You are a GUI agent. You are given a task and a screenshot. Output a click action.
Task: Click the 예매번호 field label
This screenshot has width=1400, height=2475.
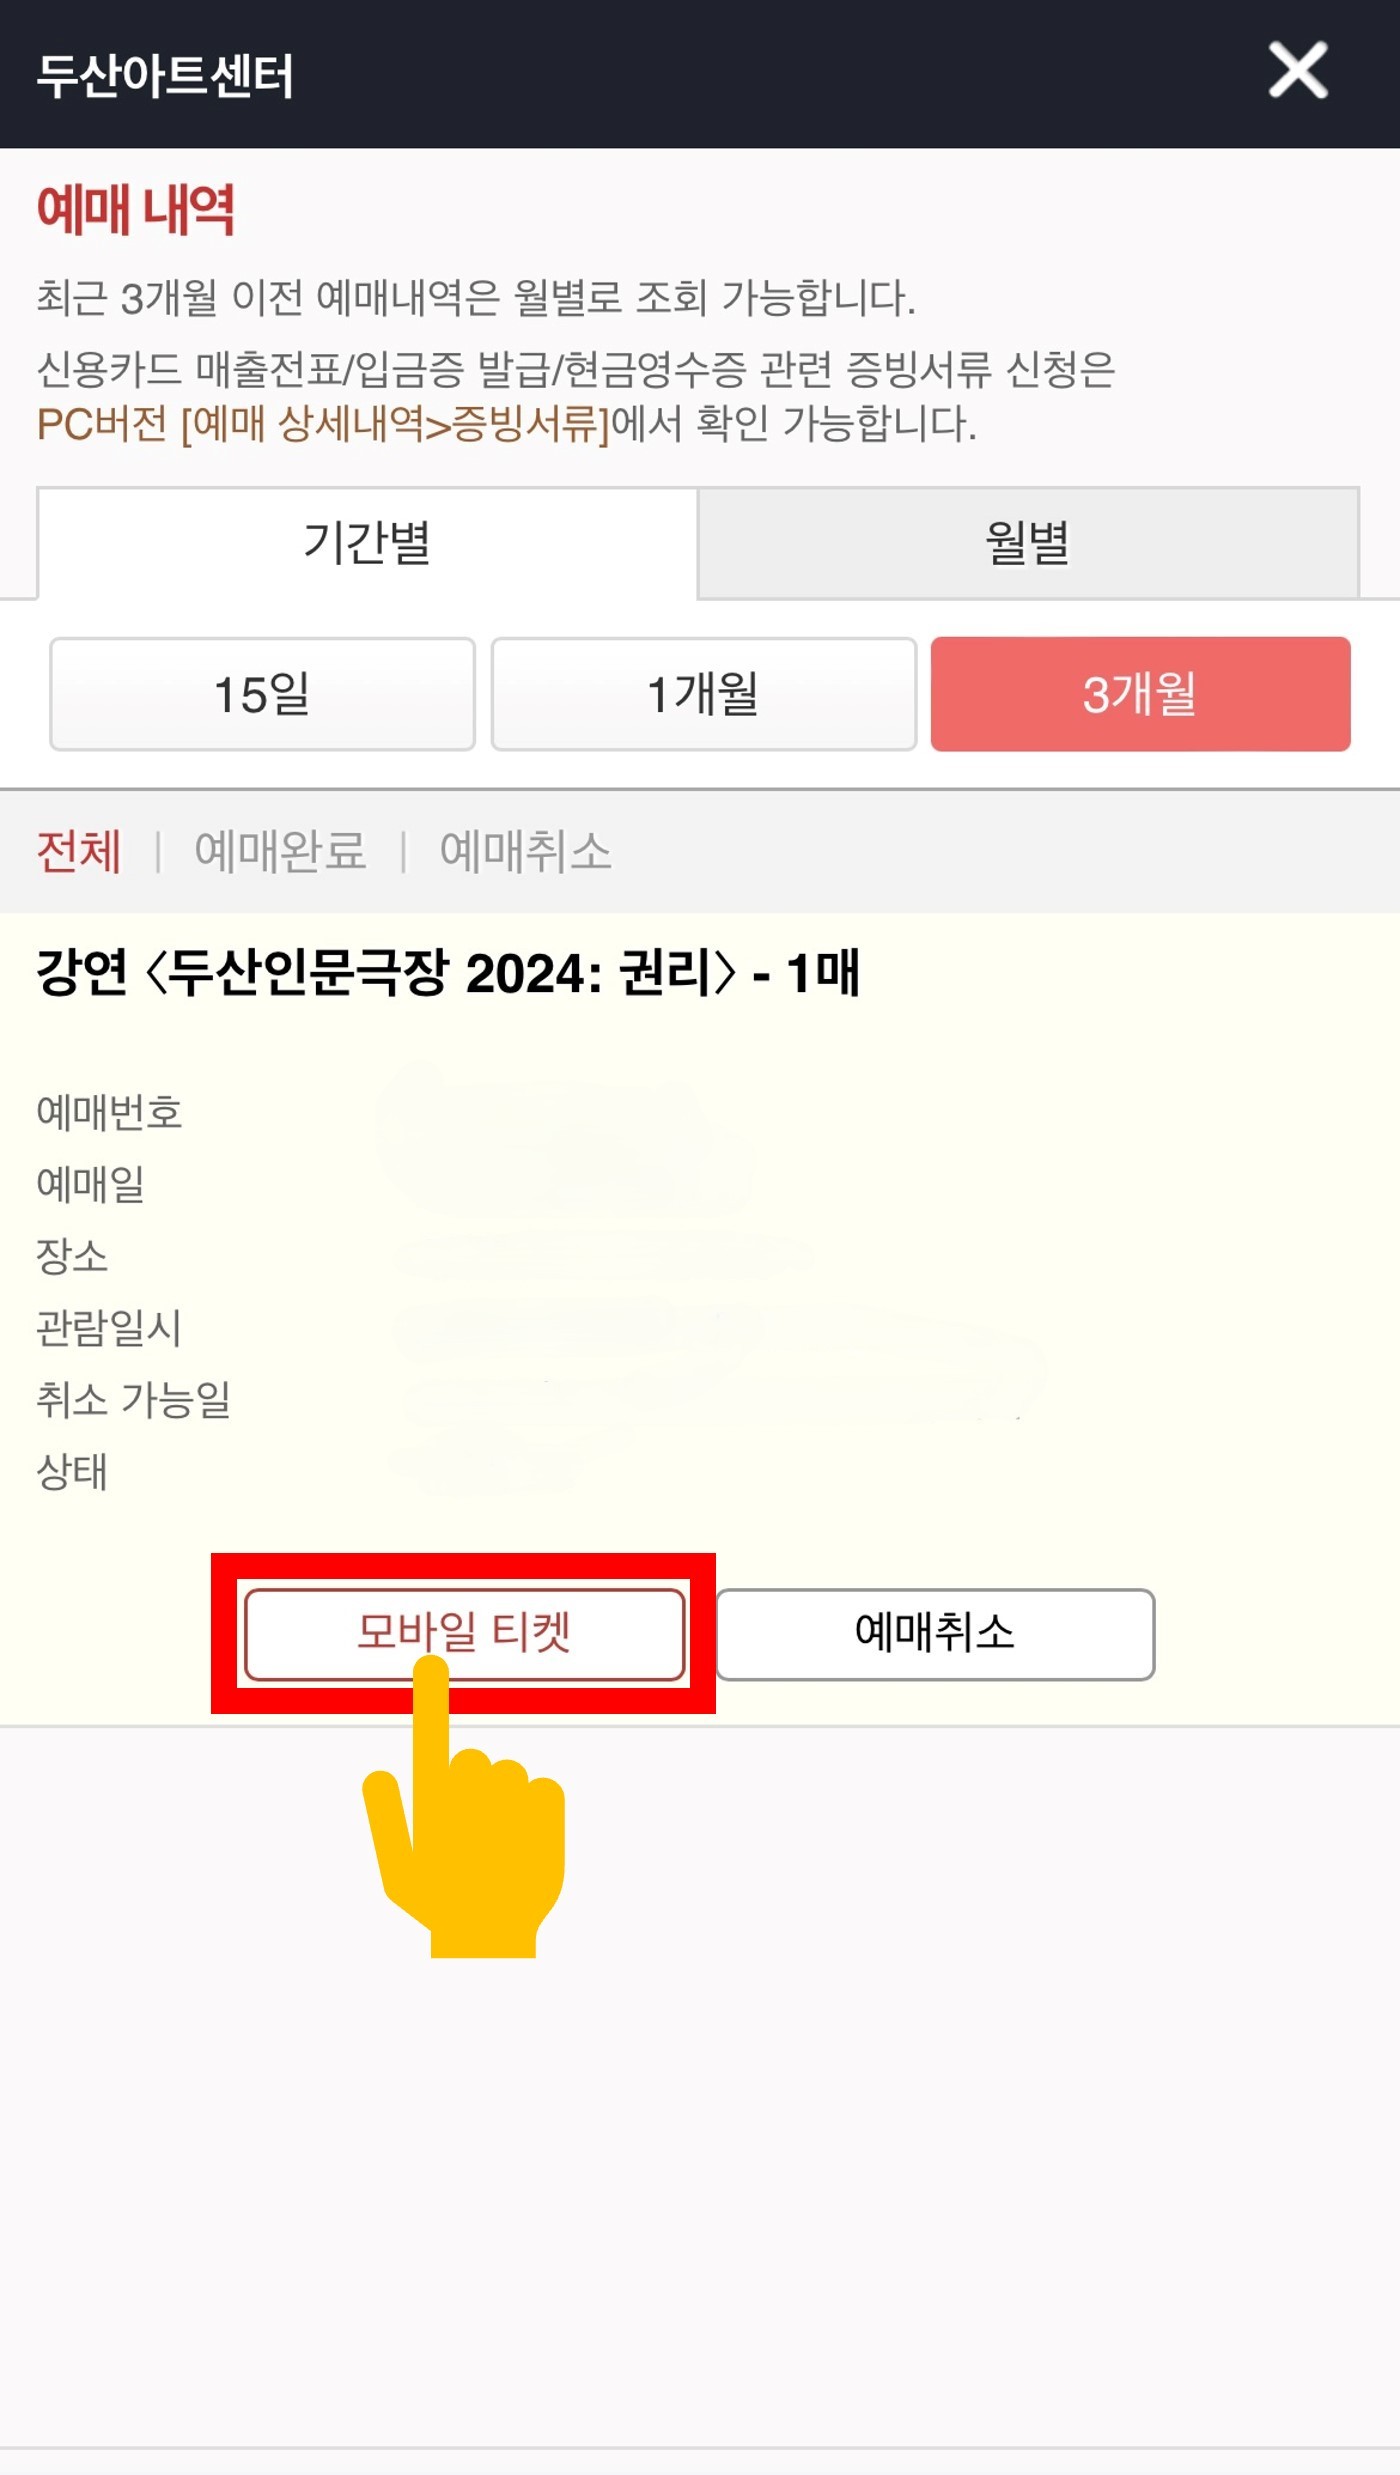point(109,1112)
